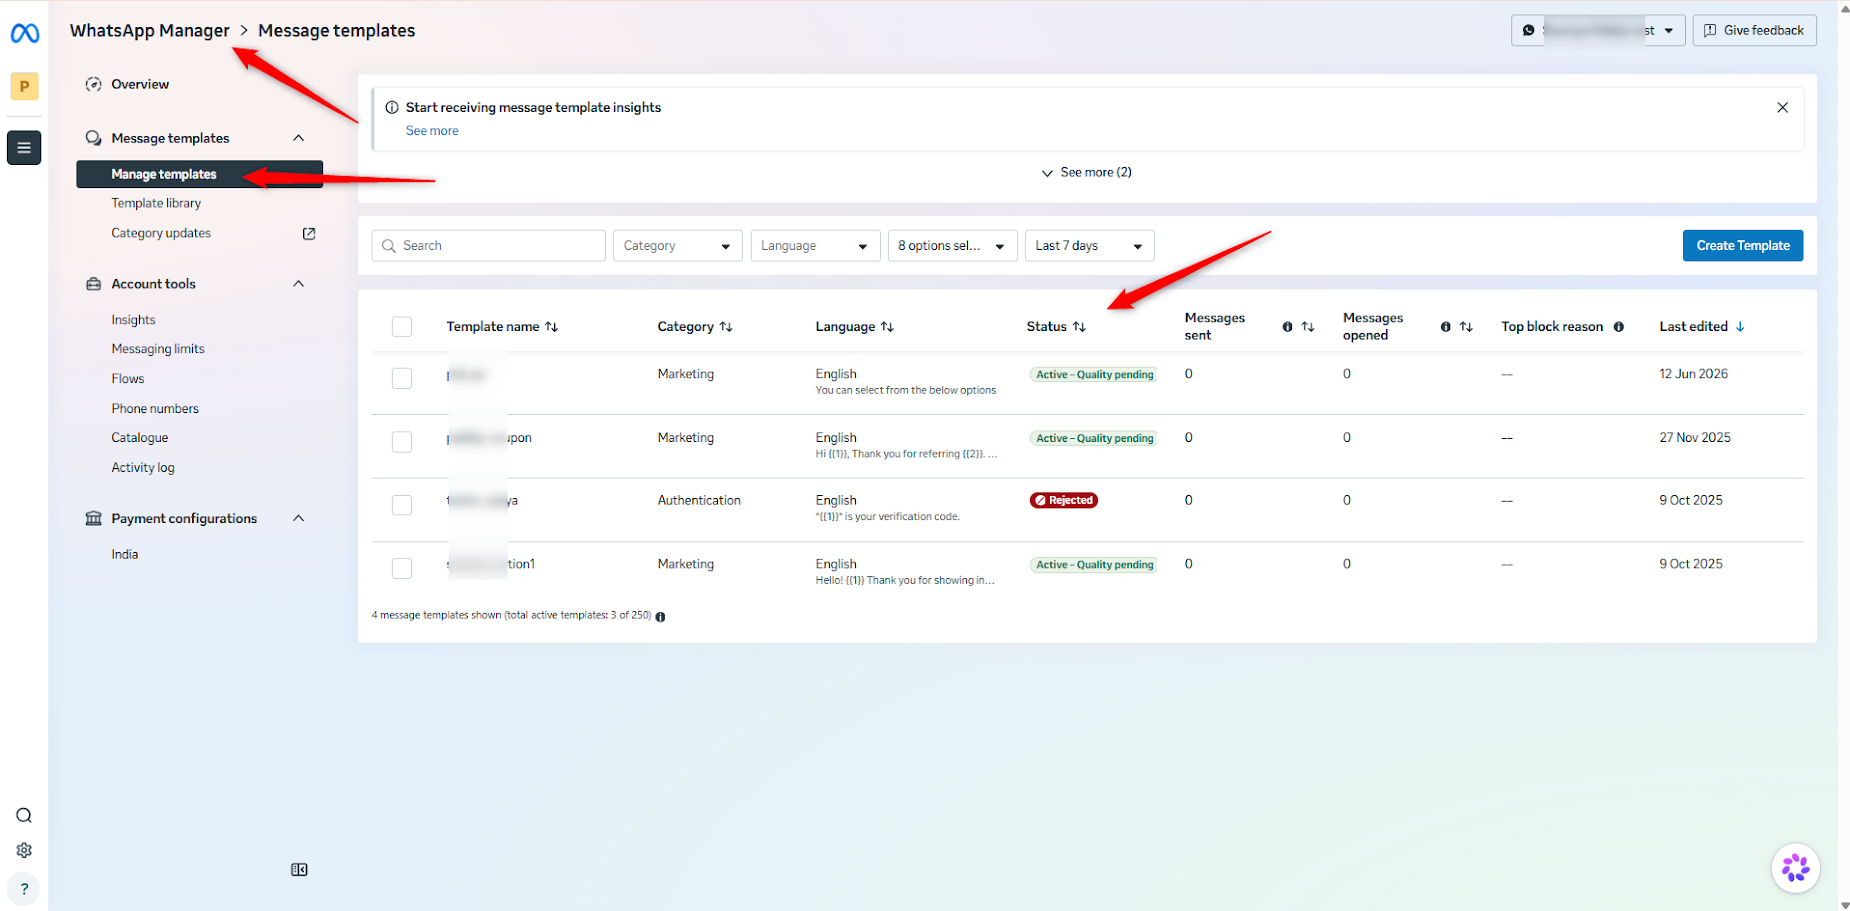Screen dimensions: 1850x911
Task: Tick the checkbox for the Rejected Authentication template
Action: tap(402, 505)
